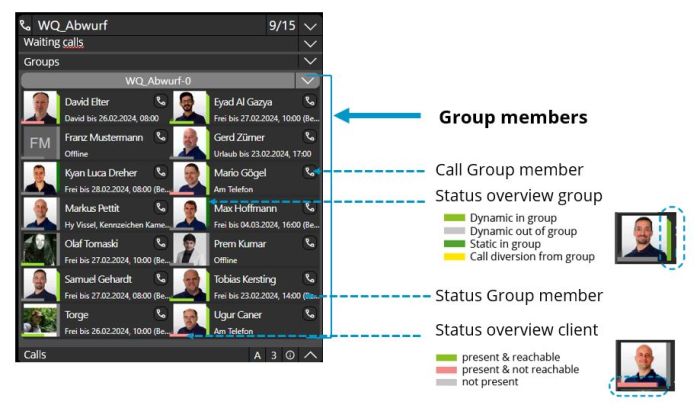Open the info icon in Calls bar
This screenshot has height=408, width=700.
click(x=290, y=355)
